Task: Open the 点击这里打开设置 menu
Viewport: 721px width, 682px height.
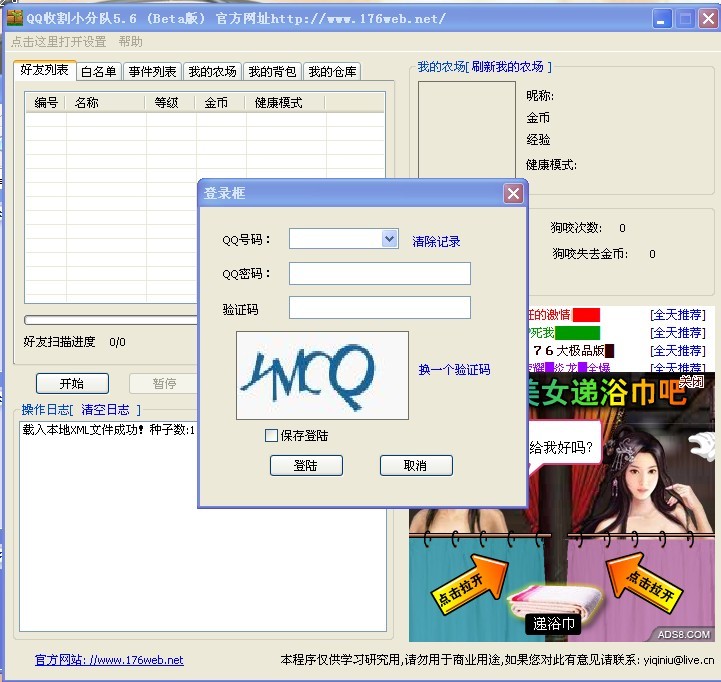Action: point(58,42)
